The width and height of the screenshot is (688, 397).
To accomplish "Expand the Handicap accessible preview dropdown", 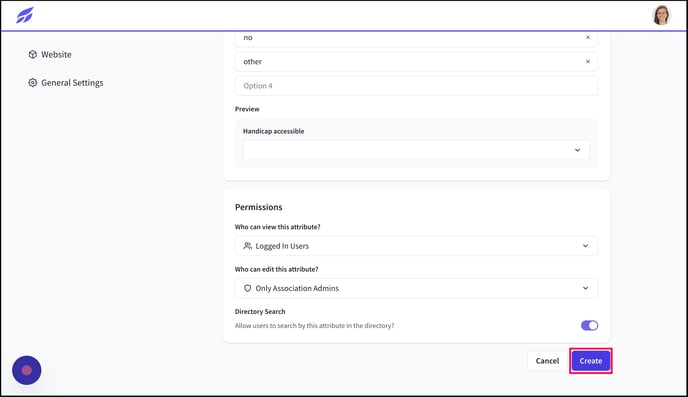I will tap(416, 150).
